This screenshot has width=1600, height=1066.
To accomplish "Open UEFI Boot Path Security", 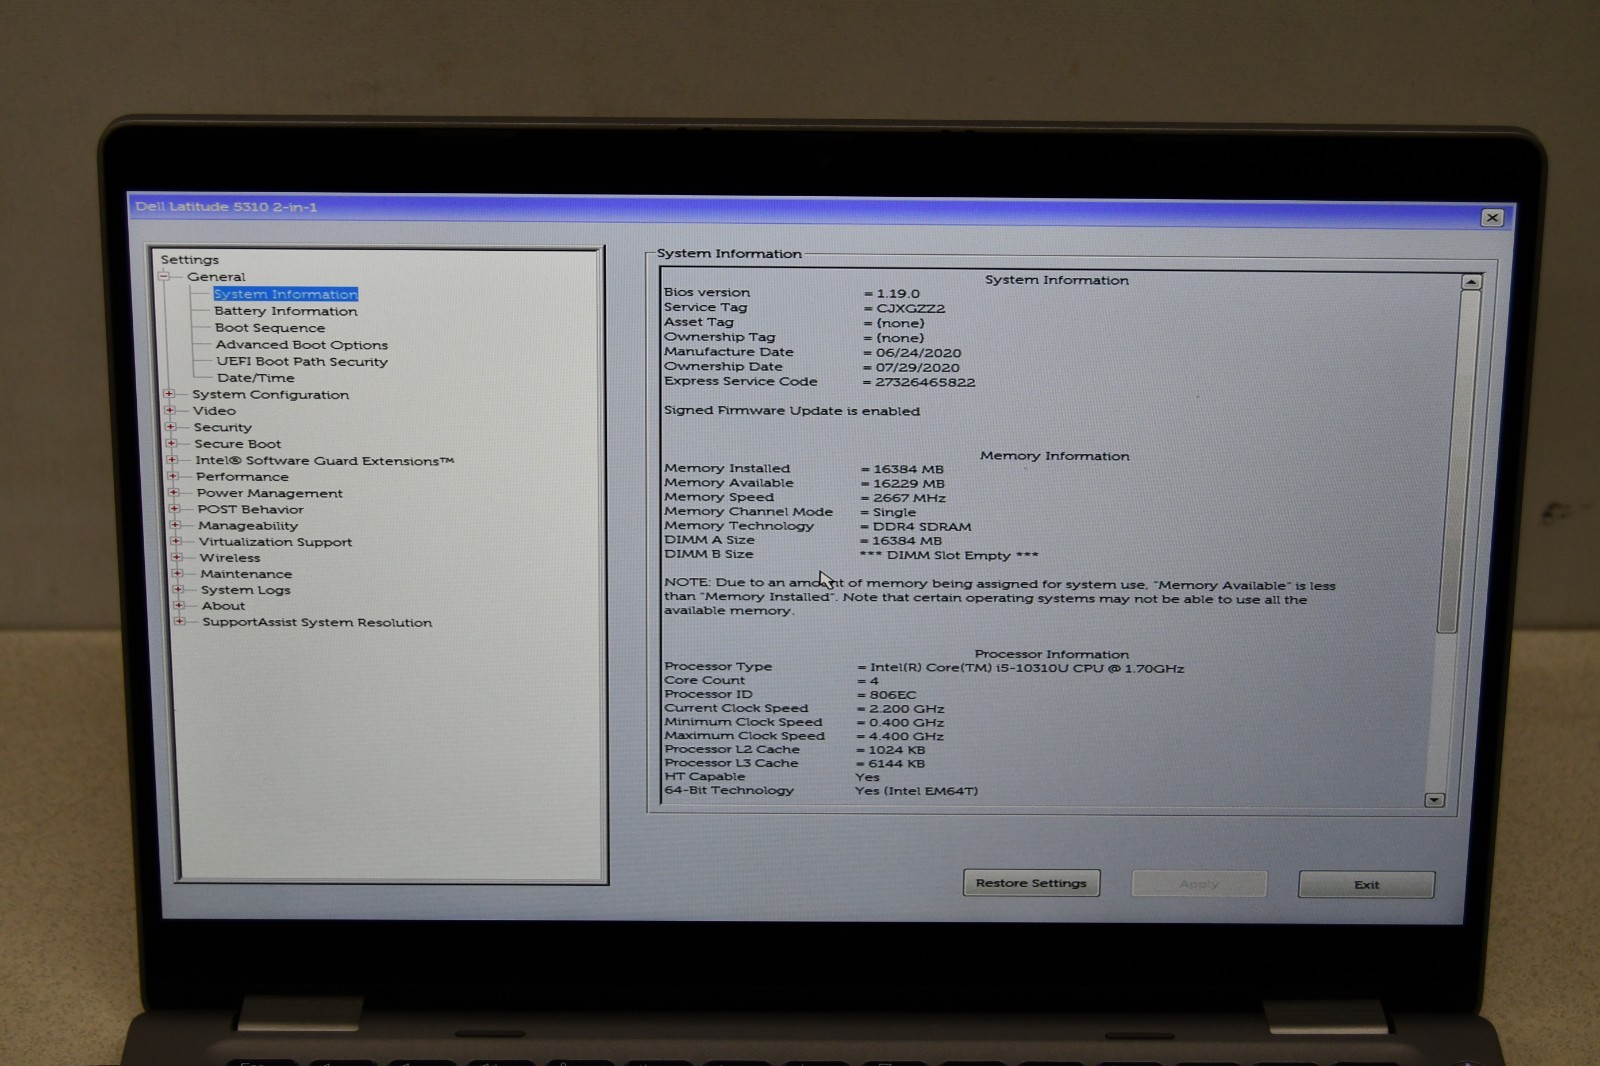I will (301, 362).
